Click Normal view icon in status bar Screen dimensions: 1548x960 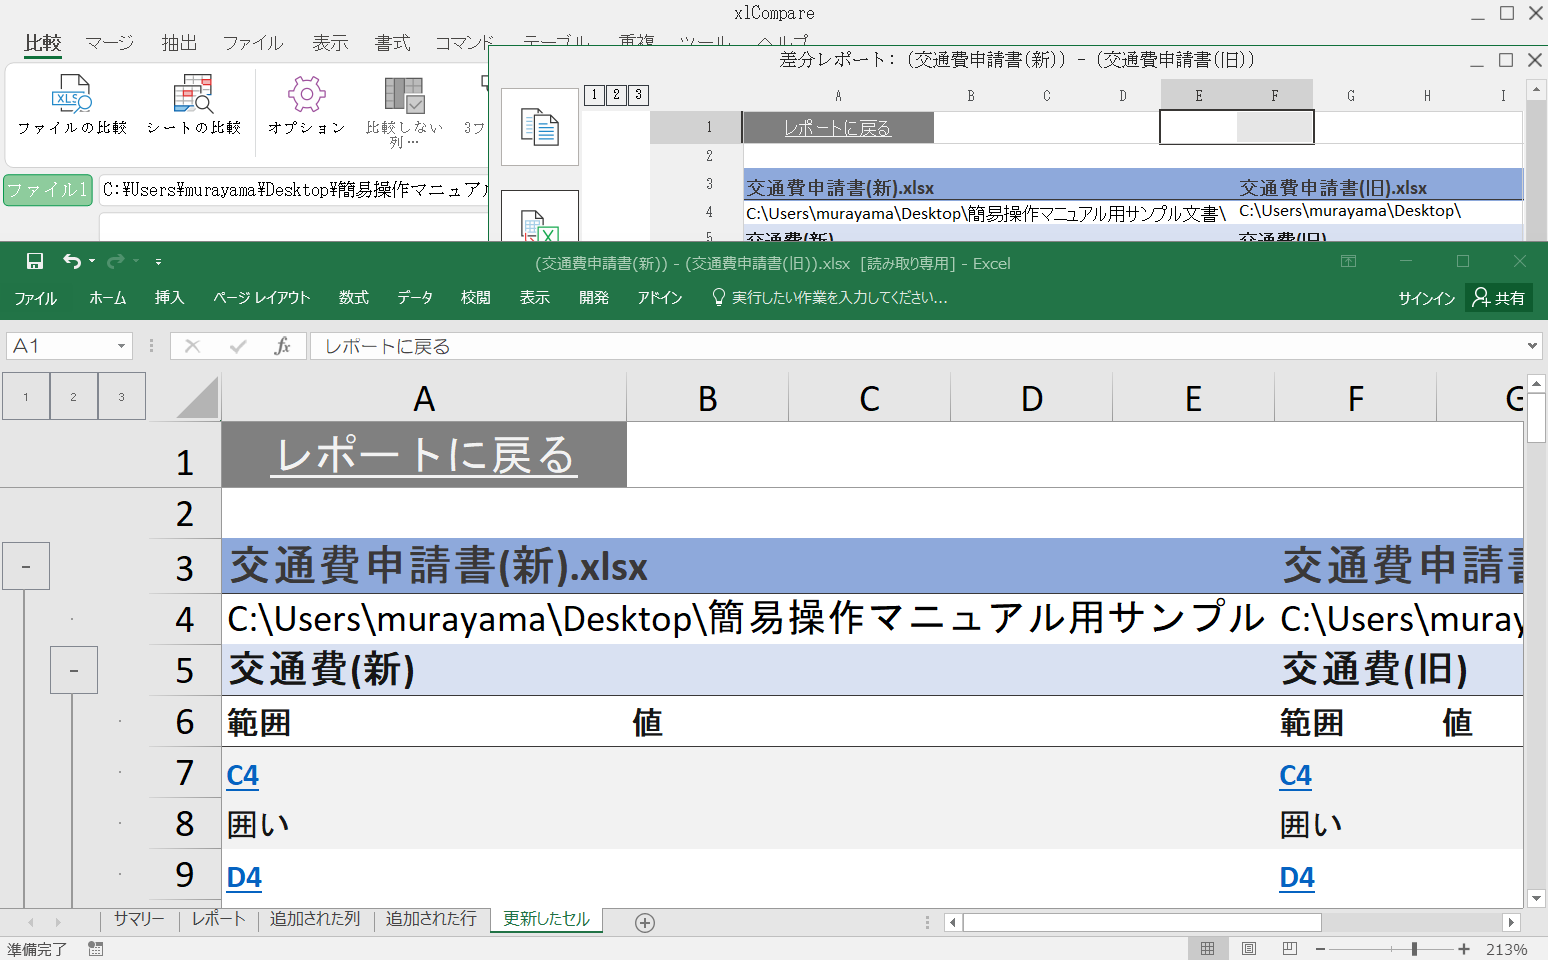point(1208,948)
